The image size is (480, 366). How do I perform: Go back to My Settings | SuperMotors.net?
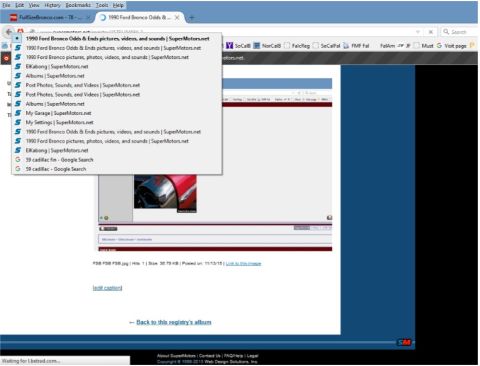click(x=117, y=123)
